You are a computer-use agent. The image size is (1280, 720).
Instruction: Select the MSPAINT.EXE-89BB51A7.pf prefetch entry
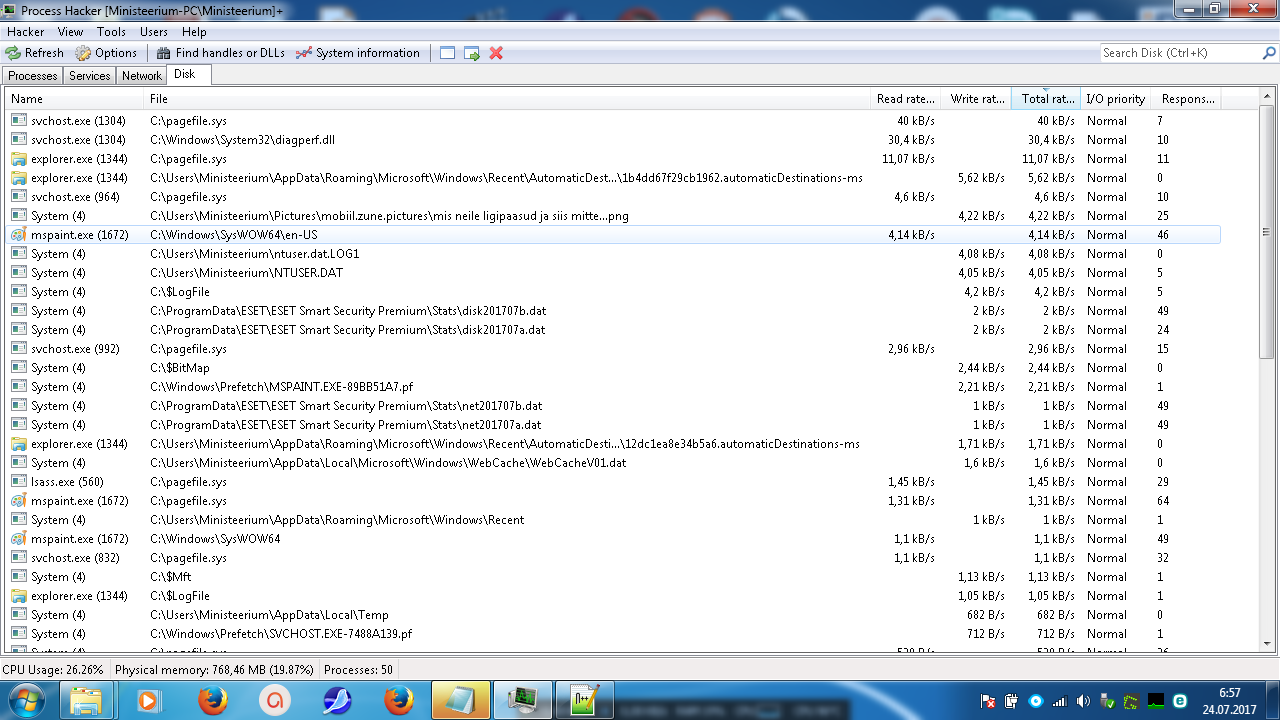pos(281,387)
